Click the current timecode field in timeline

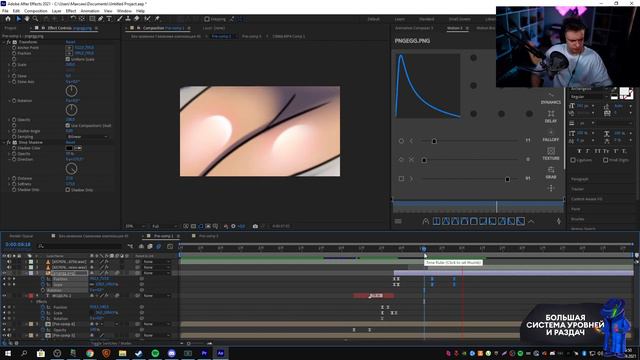18,244
